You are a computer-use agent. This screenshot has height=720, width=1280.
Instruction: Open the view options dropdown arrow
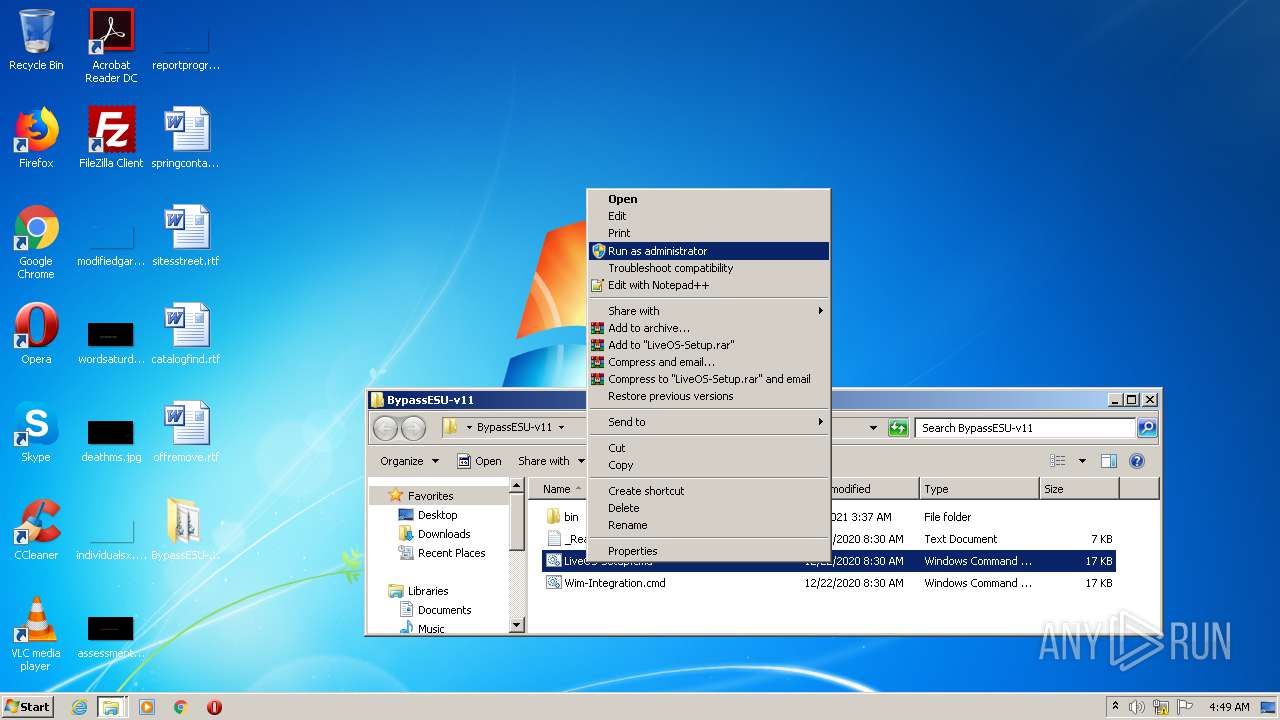[1082, 461]
